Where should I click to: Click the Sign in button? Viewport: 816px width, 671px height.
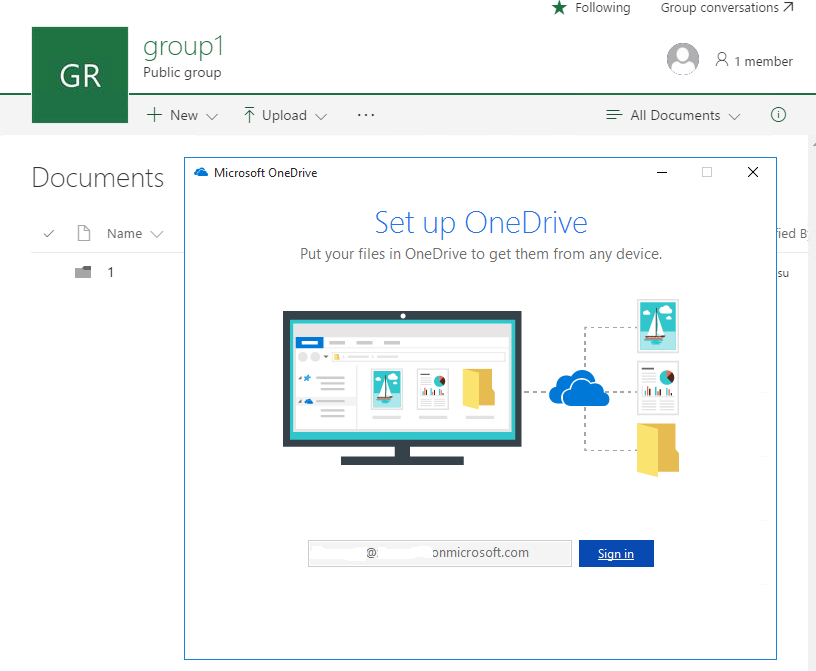tap(616, 553)
